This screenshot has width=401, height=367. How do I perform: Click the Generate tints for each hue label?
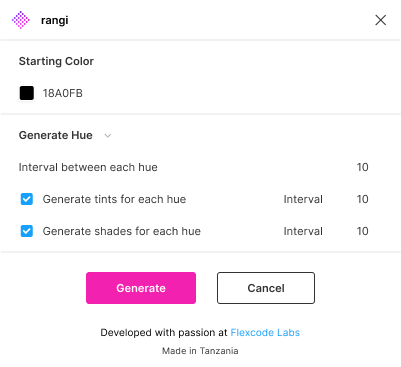[x=114, y=199]
